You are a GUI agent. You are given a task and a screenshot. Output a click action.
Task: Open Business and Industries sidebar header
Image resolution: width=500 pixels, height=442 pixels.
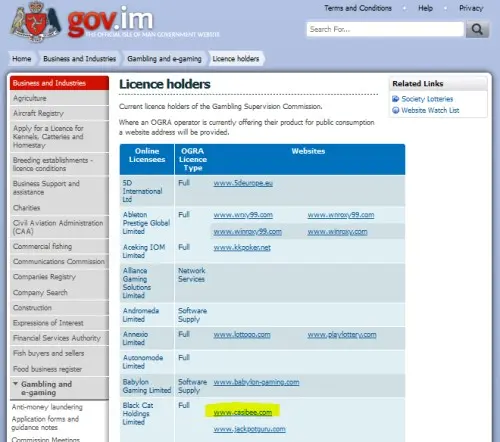click(59, 83)
